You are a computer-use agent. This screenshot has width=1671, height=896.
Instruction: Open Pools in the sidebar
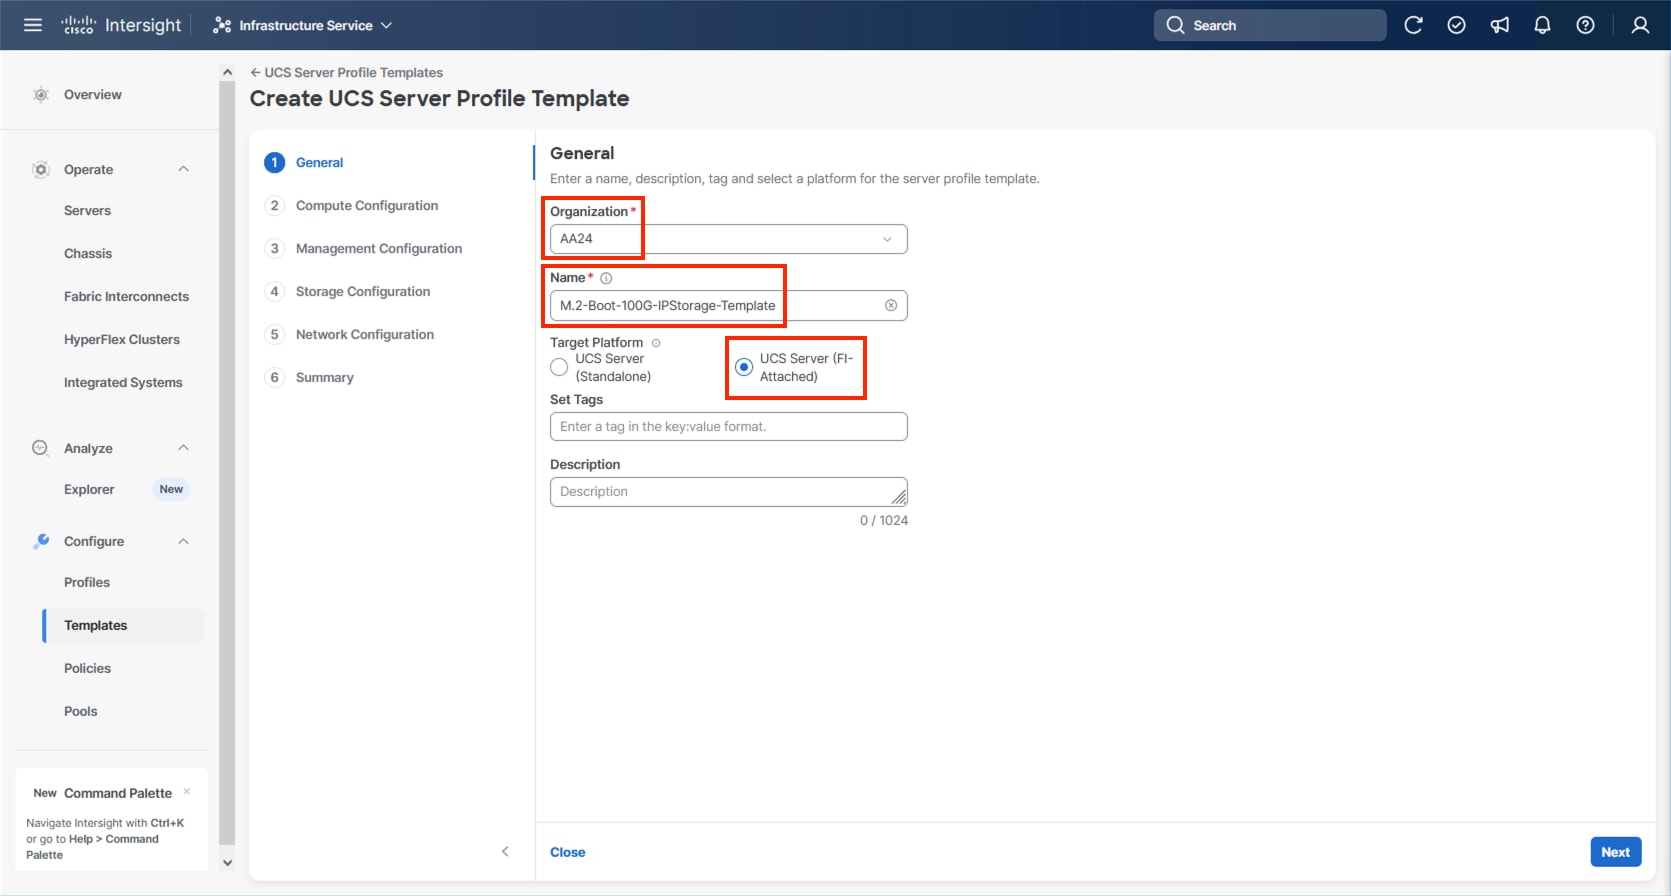point(81,712)
